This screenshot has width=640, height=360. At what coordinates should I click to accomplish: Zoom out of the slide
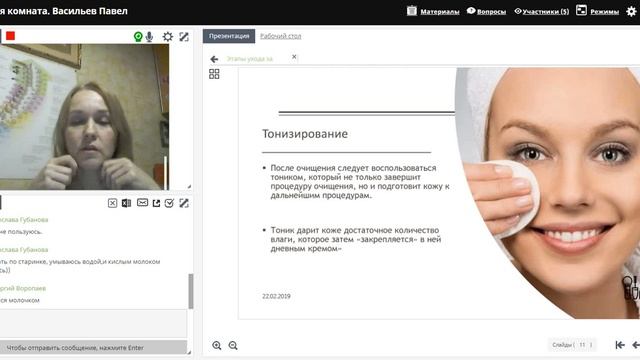(x=233, y=345)
